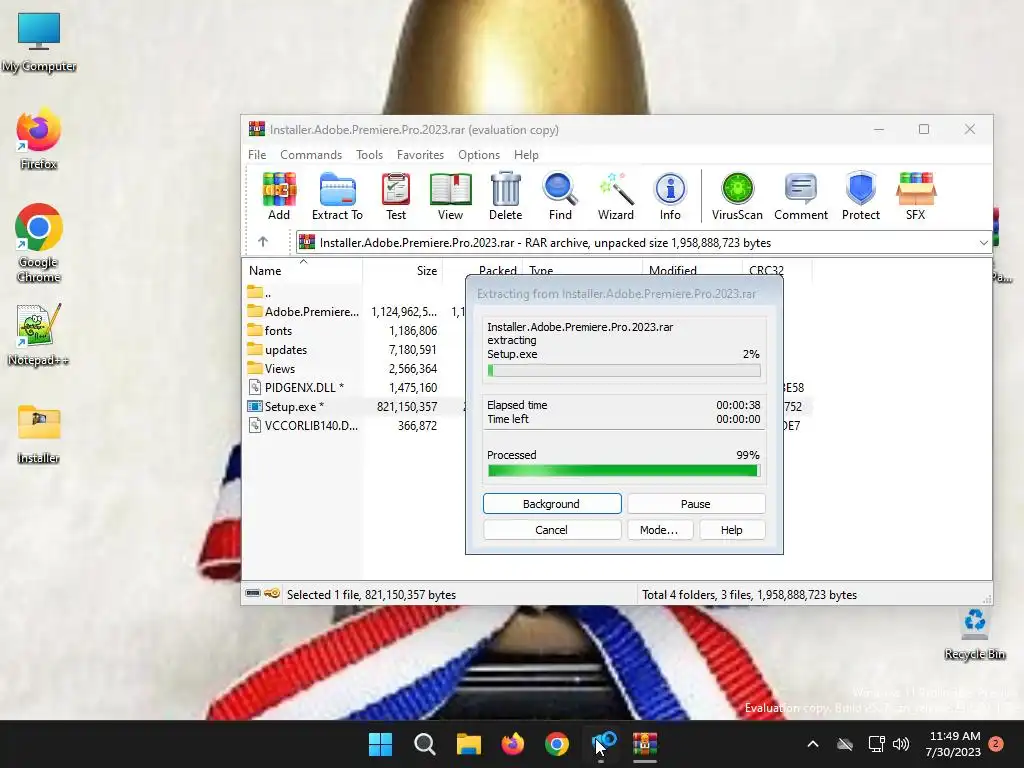The width and height of the screenshot is (1024, 768).
Task: Click the password key icon in status bar
Action: click(272, 594)
